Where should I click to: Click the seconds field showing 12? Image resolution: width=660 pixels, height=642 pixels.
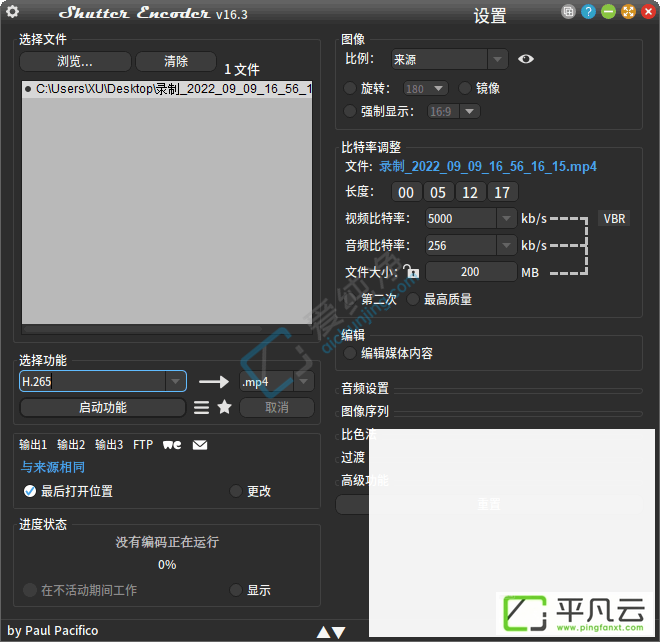[470, 192]
